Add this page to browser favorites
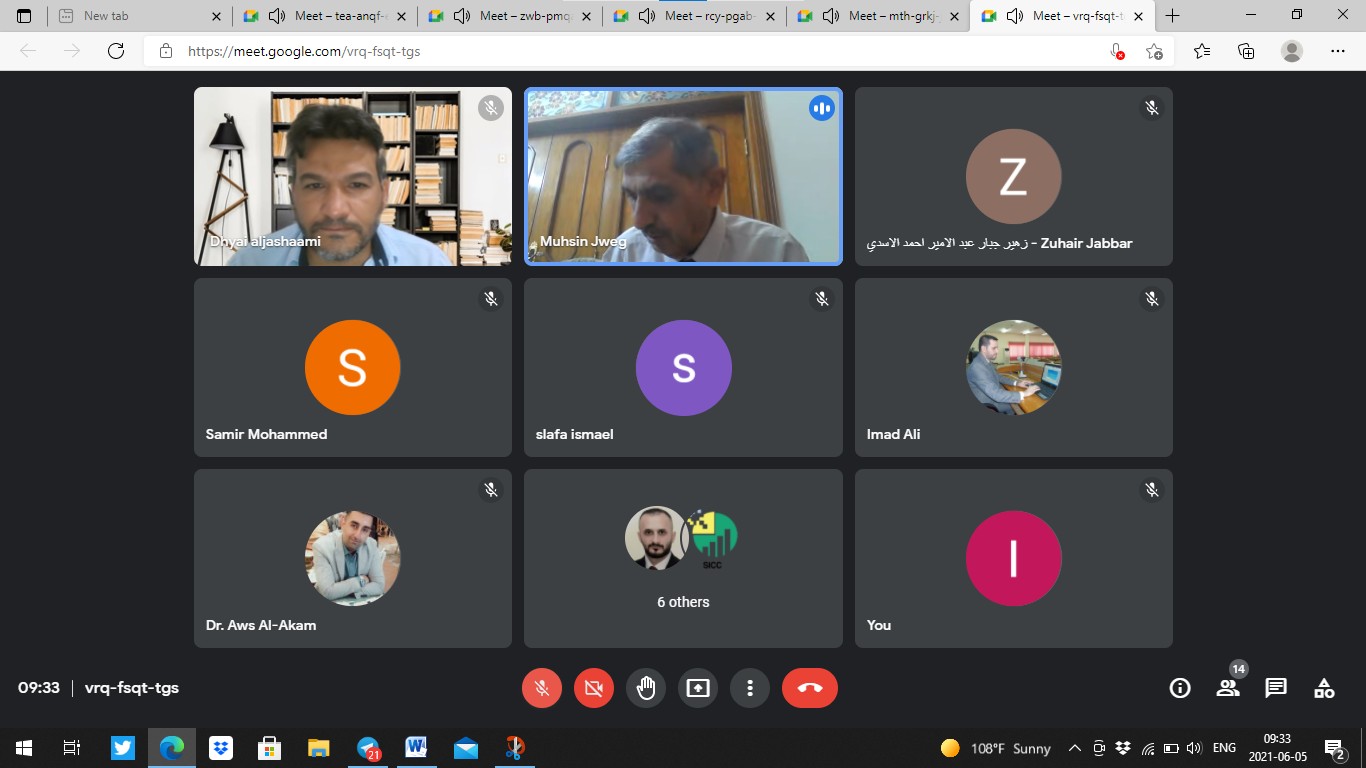The height and width of the screenshot is (768, 1366). 1155,51
